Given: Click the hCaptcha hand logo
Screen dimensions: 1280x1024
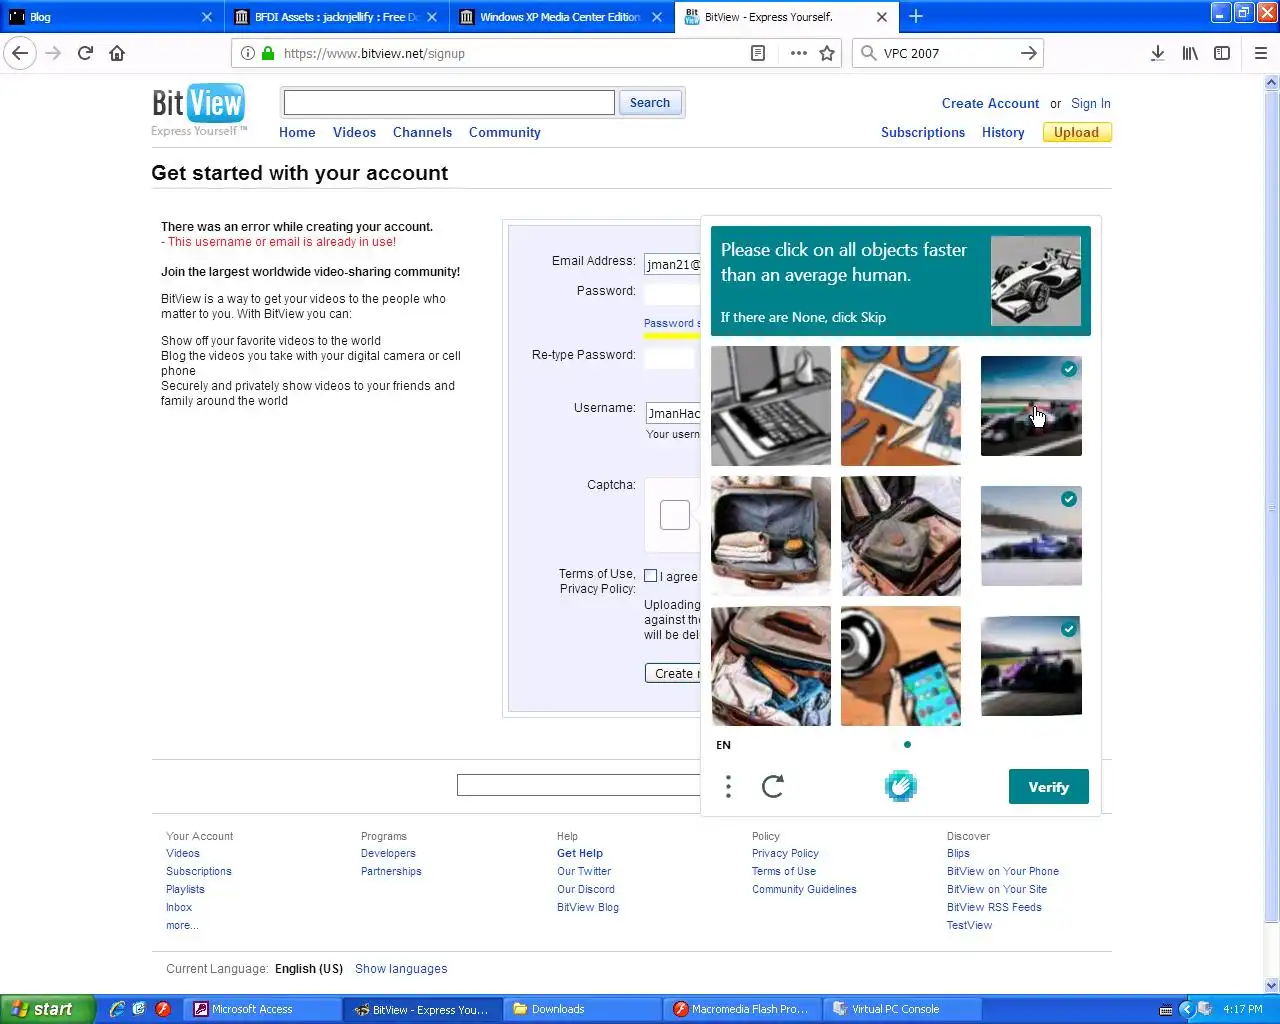Looking at the screenshot, I should click(x=900, y=786).
